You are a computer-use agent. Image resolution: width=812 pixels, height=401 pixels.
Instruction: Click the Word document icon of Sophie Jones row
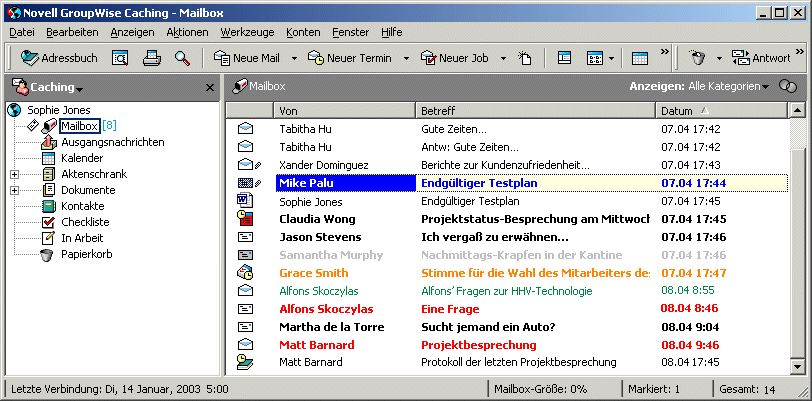pyautogui.click(x=244, y=201)
